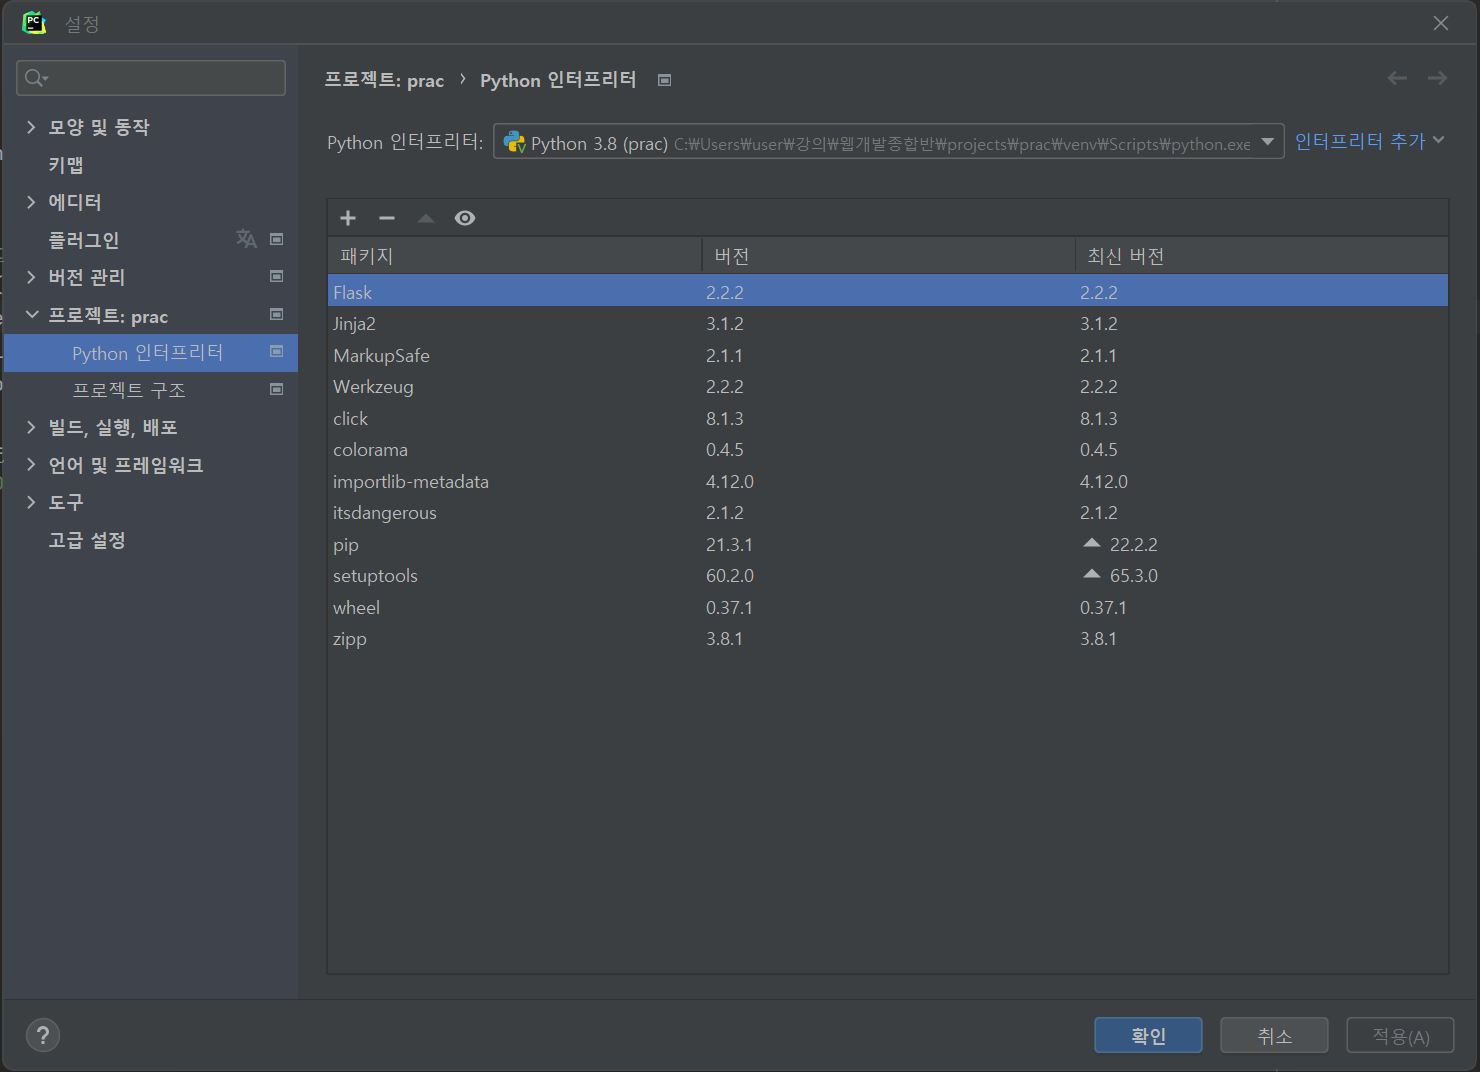This screenshot has width=1480, height=1072.
Task: Click the 적용(A) button
Action: (1400, 1035)
